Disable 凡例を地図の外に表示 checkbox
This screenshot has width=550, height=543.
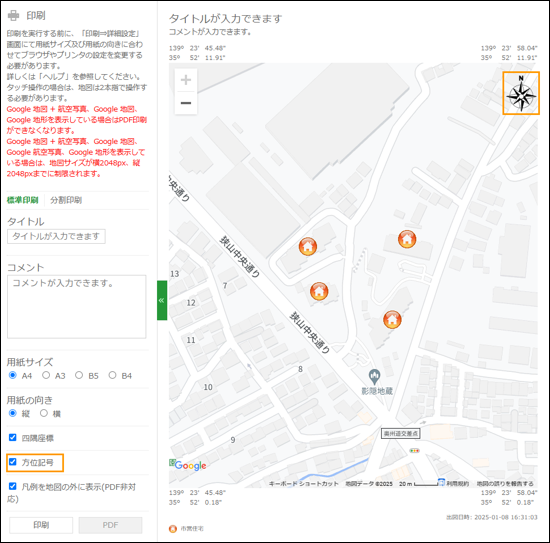pos(13,486)
